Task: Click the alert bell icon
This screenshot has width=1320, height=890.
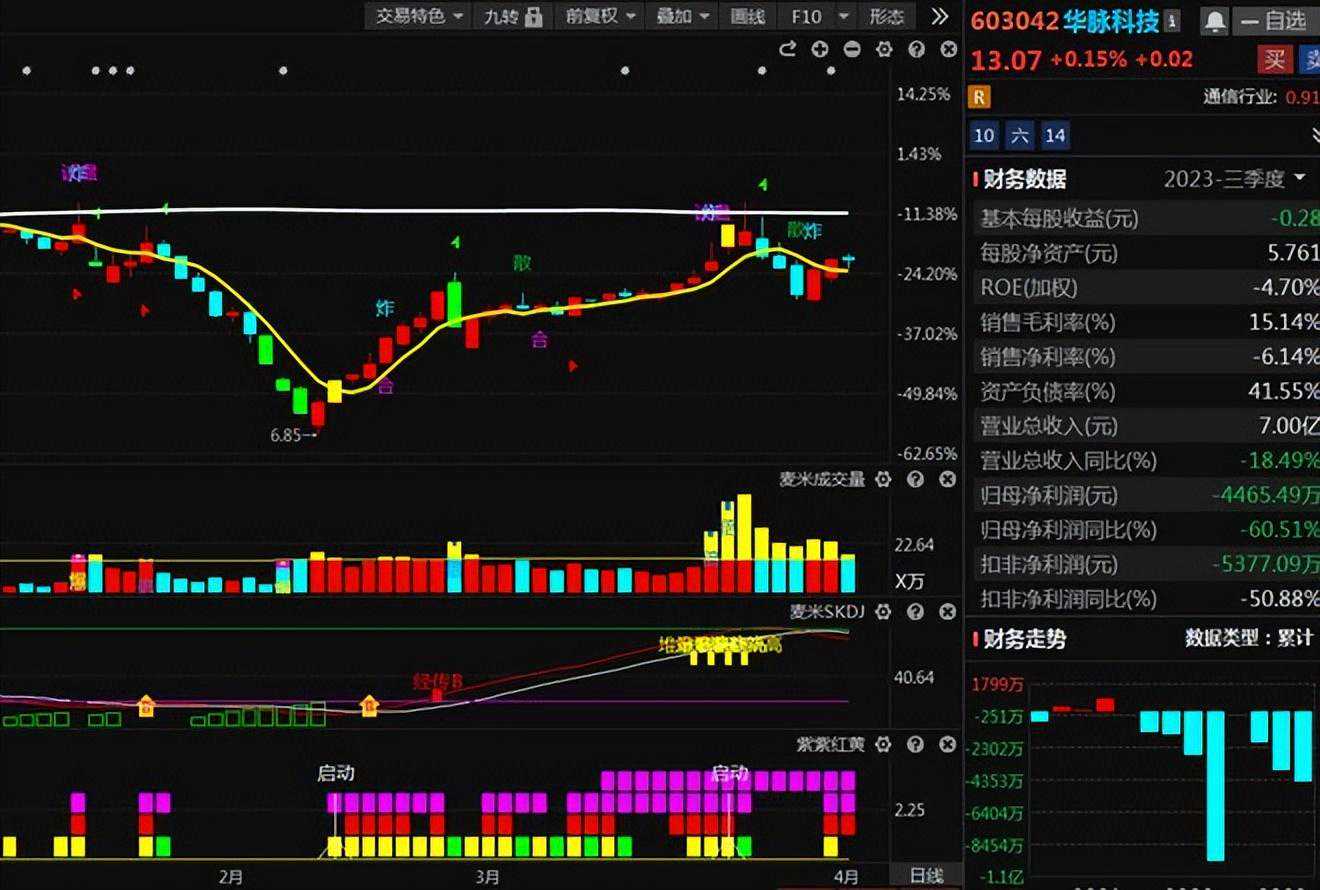Action: pos(1214,20)
